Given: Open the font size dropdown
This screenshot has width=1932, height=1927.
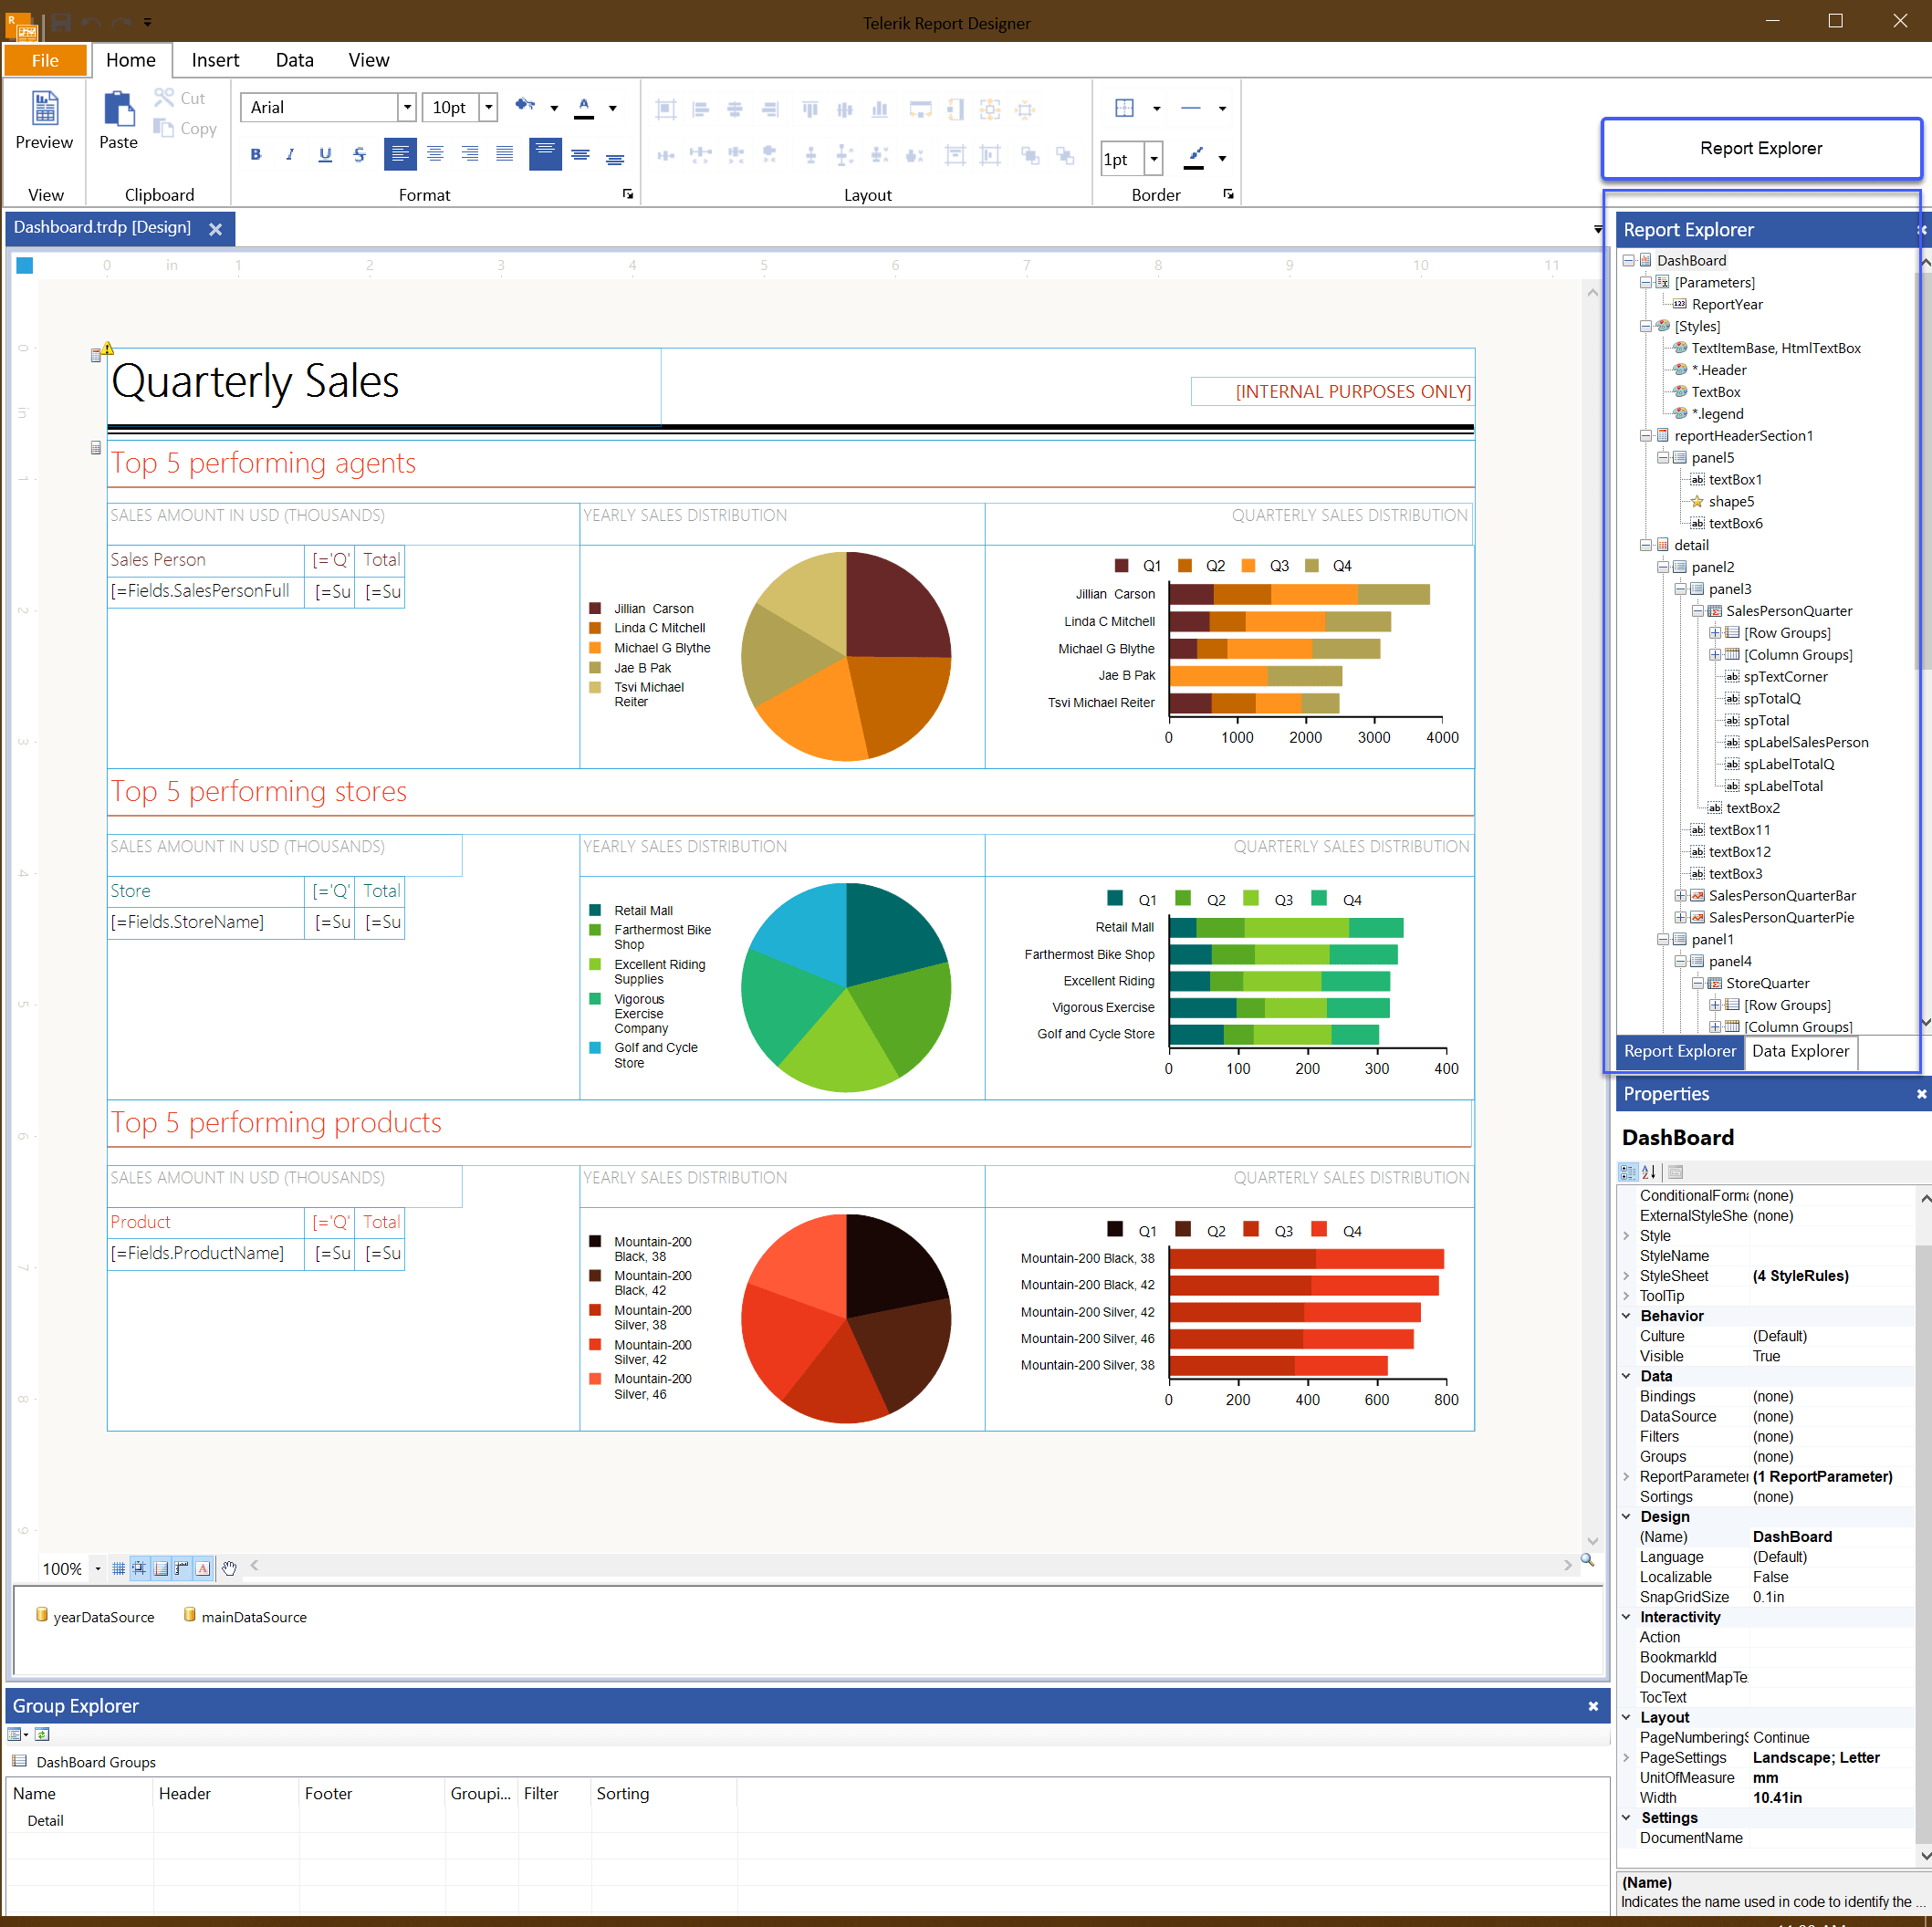Looking at the screenshot, I should pyautogui.click(x=488, y=107).
